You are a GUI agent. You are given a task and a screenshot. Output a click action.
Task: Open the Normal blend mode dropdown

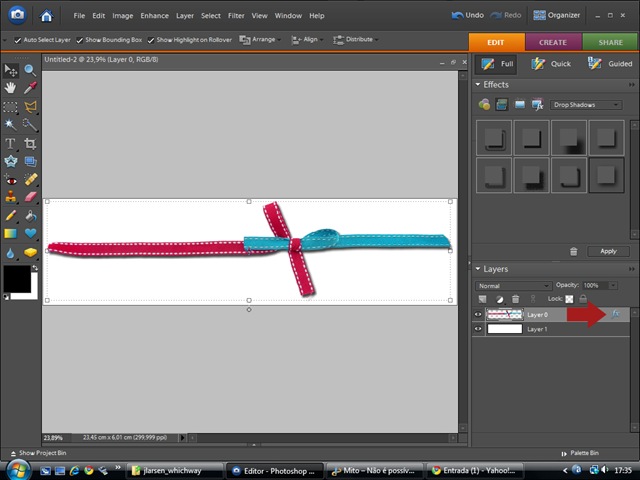point(513,286)
